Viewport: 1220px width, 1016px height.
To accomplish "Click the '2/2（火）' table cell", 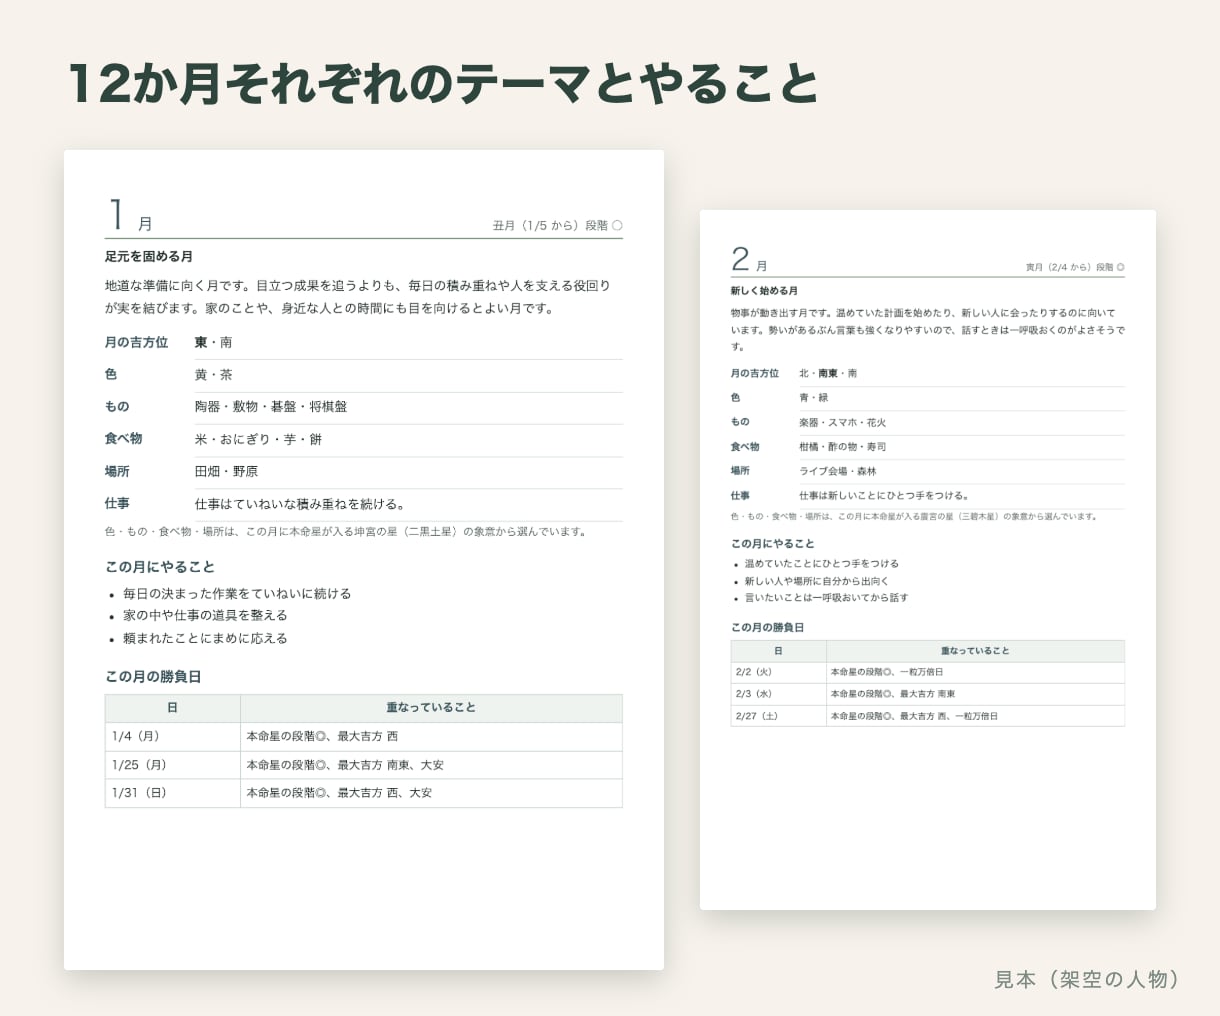I will point(779,672).
